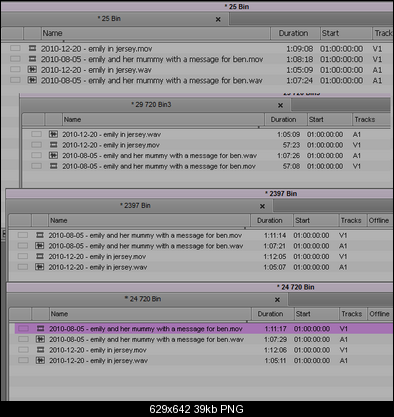Close the 2397 Bin tab
Viewport: 394px width, 417px height.
262,206
